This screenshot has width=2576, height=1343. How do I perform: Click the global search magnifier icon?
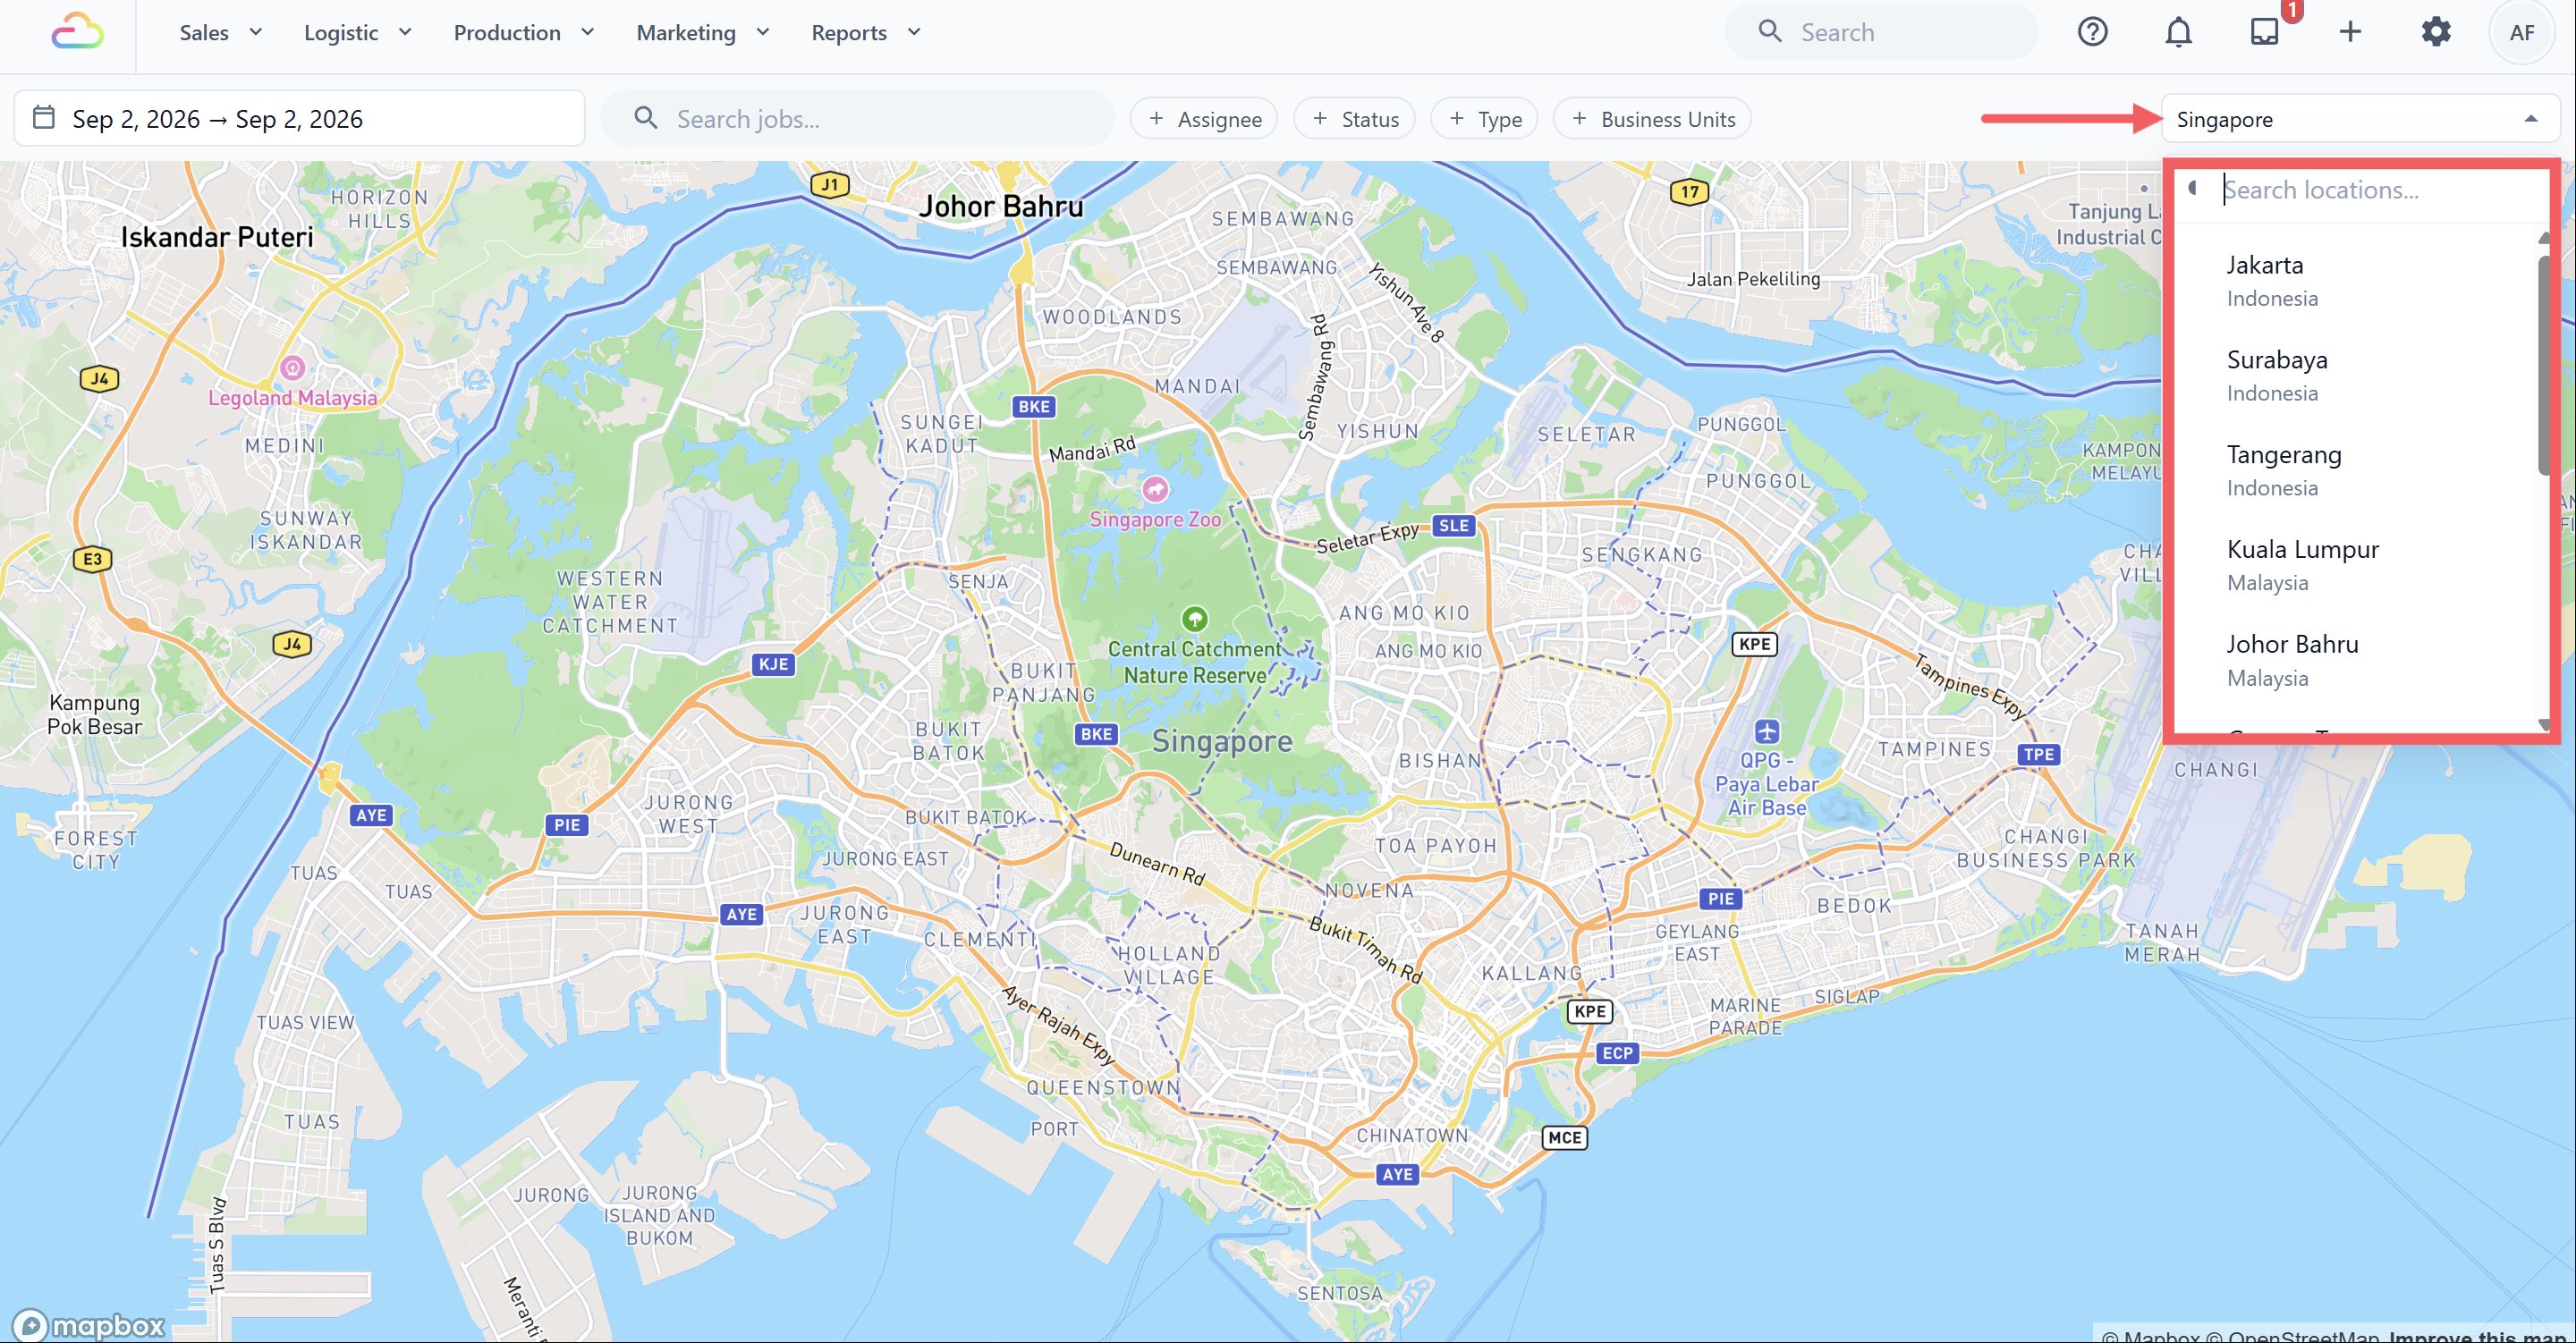(1770, 32)
